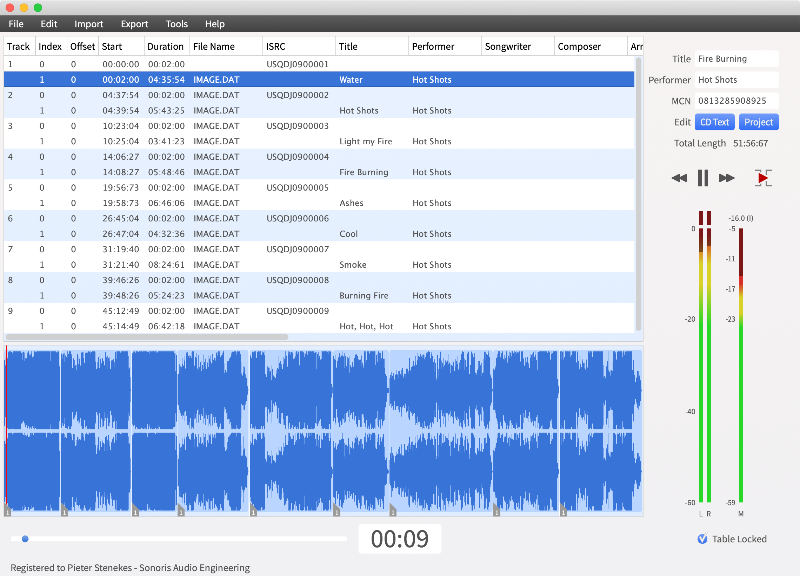Open the File menu
The image size is (800, 576).
click(15, 23)
